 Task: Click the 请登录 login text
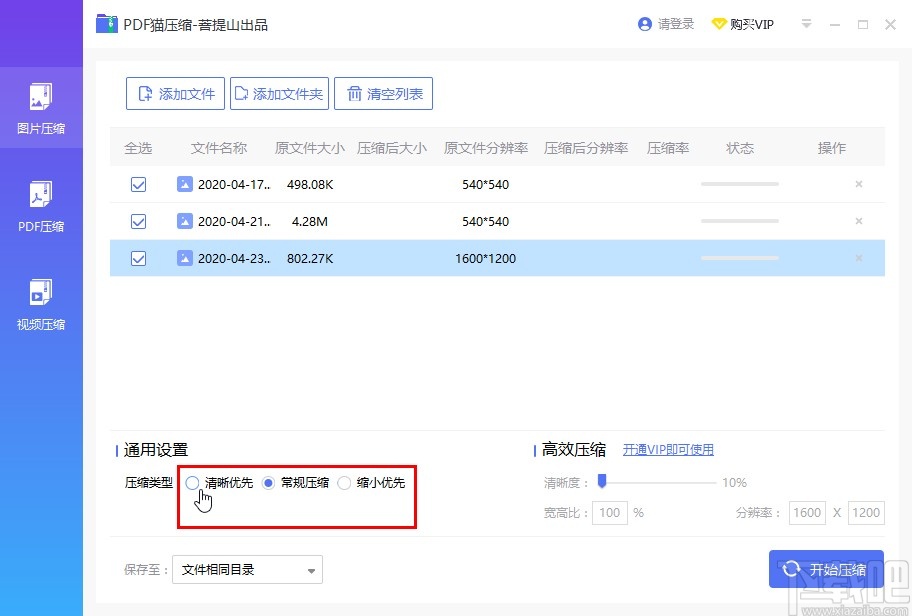click(x=676, y=24)
